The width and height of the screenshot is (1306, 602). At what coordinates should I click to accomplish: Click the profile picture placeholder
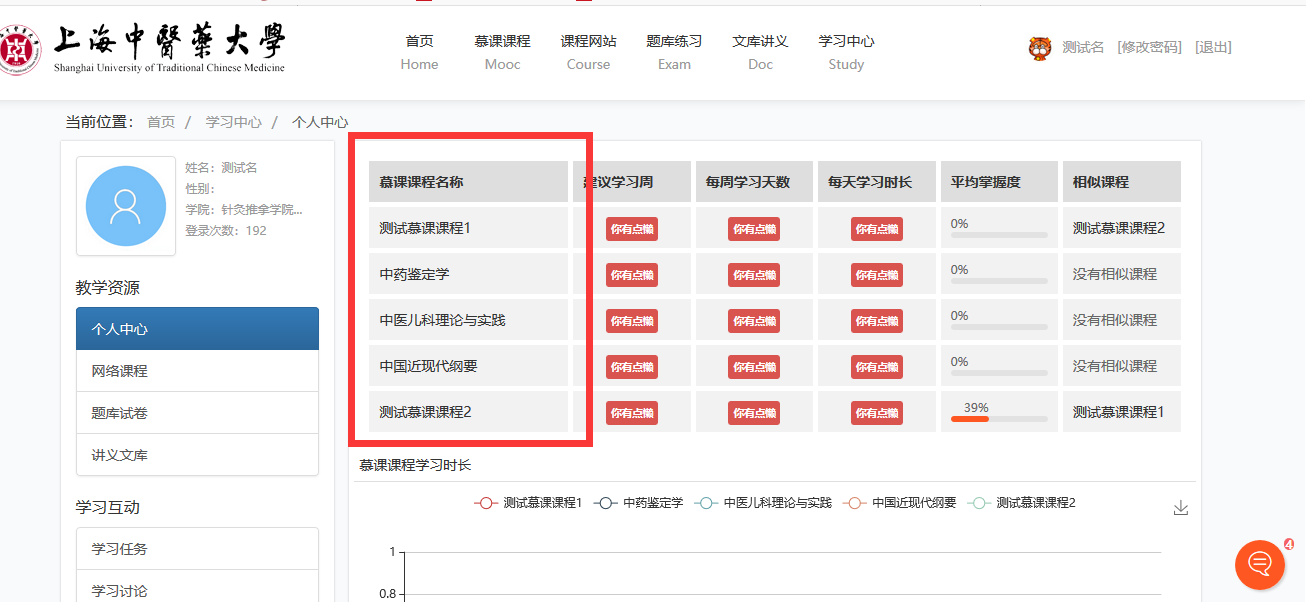click(126, 206)
